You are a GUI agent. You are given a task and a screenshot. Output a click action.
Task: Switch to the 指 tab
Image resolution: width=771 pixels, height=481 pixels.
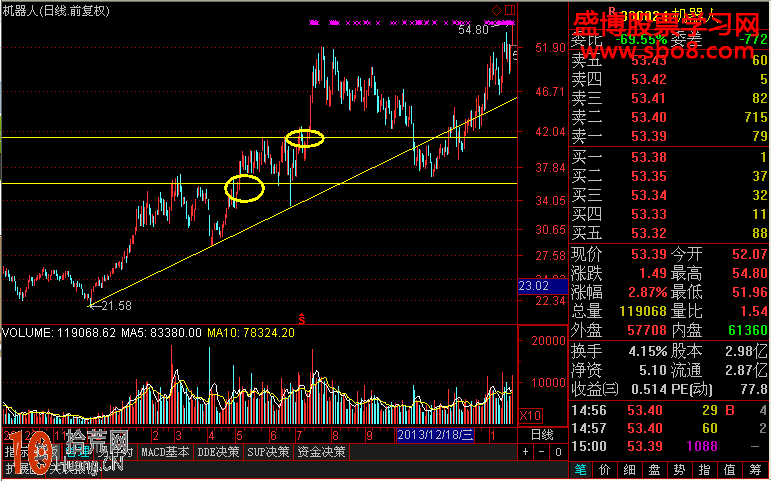pos(704,470)
